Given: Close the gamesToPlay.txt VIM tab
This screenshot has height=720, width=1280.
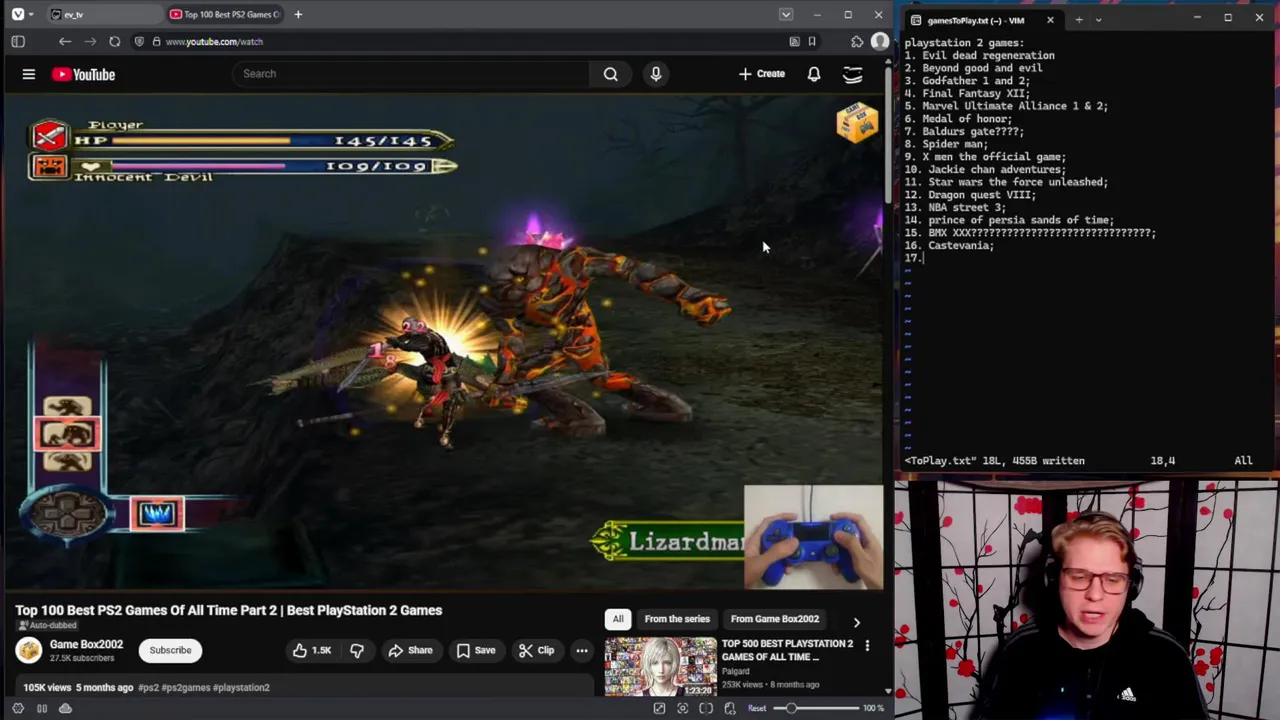Looking at the screenshot, I should point(1050,20).
